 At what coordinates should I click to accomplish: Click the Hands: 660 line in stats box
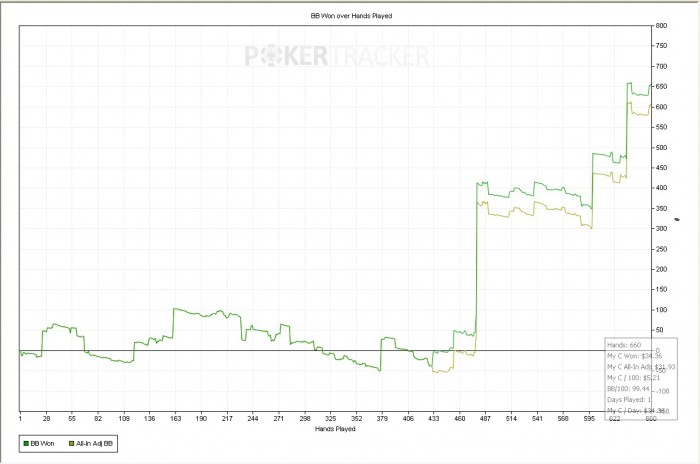[624, 345]
